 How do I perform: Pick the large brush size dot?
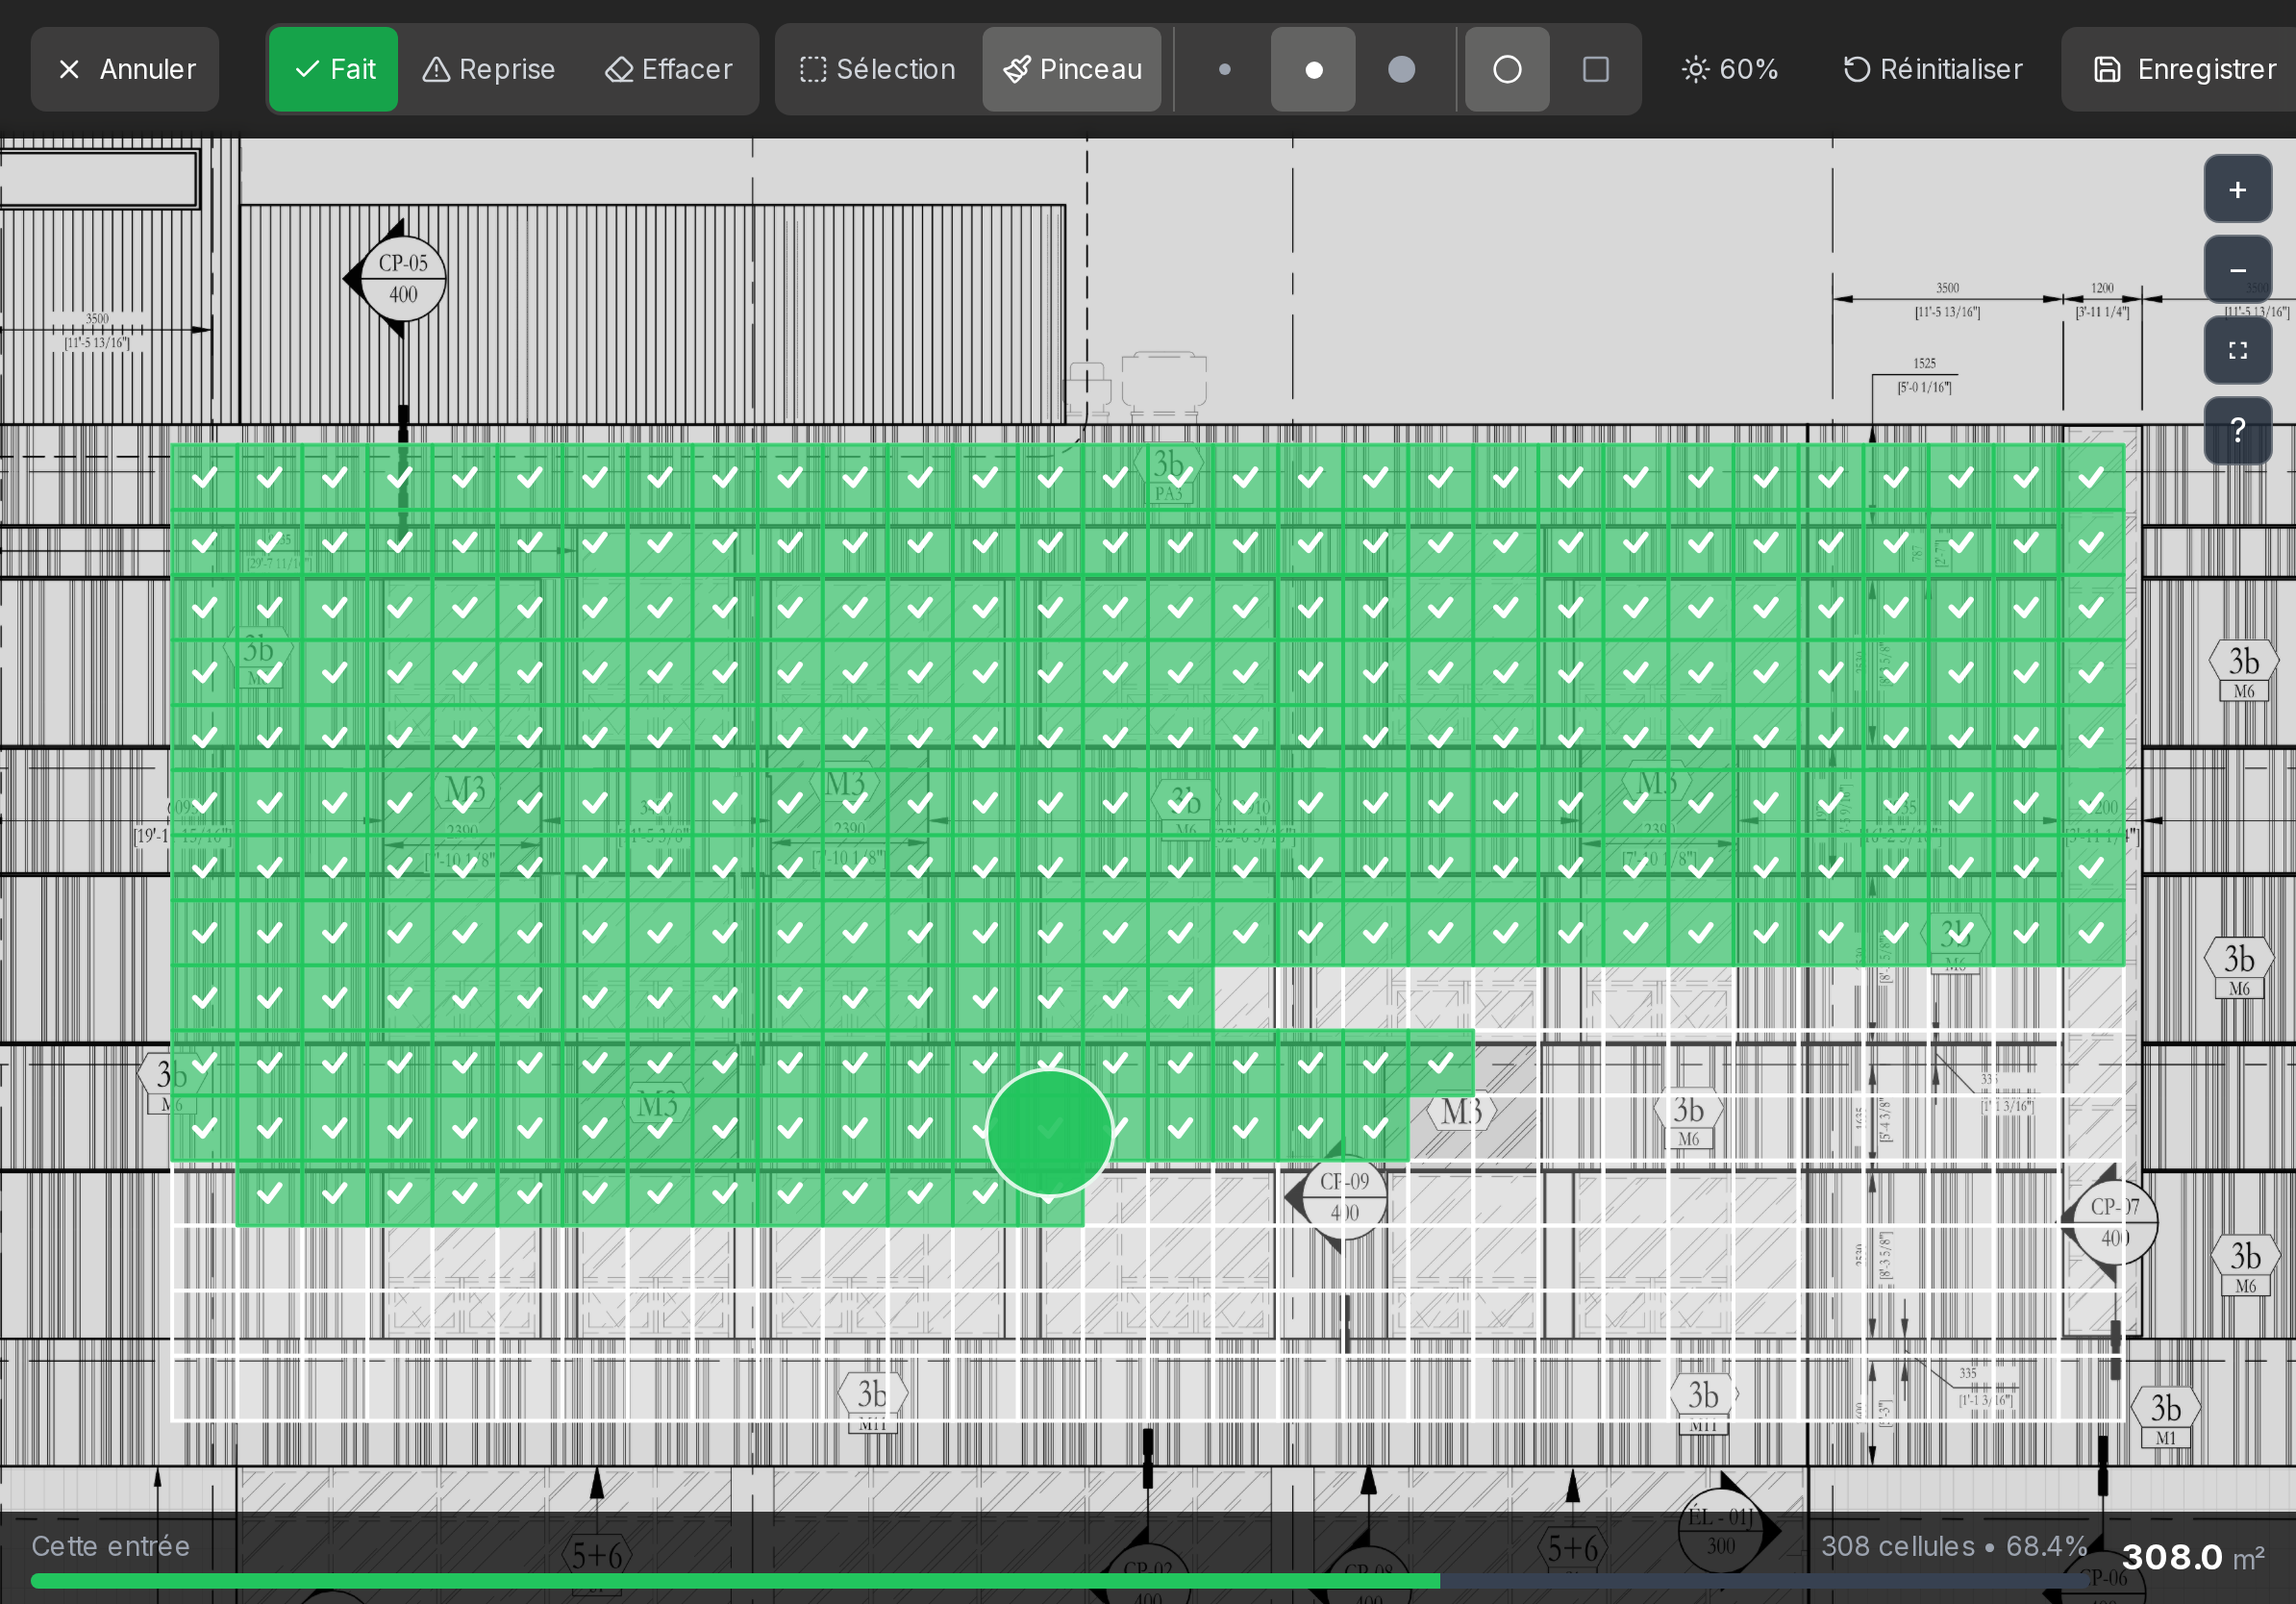tap(1402, 69)
